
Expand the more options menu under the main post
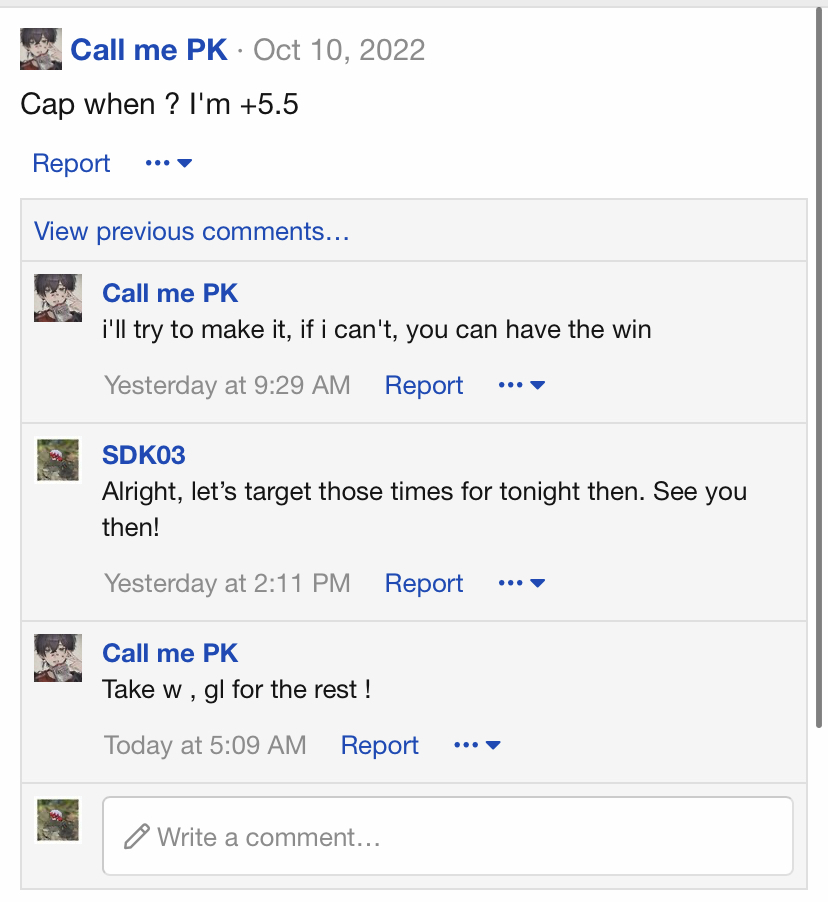point(168,163)
